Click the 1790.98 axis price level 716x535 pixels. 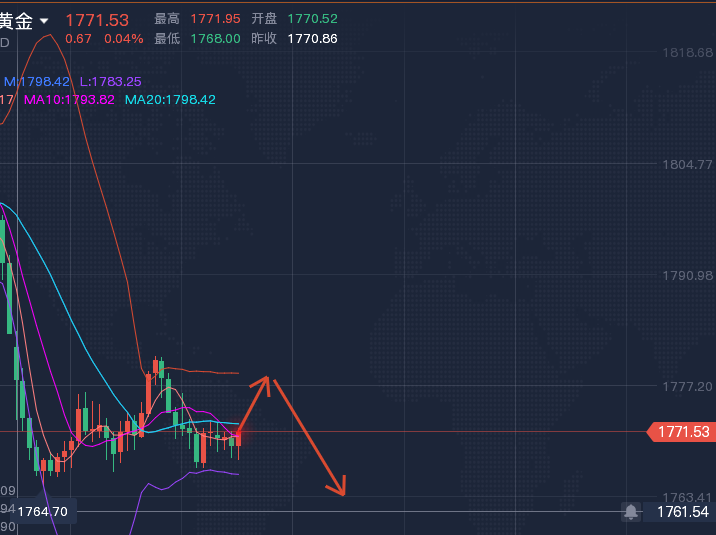687,276
